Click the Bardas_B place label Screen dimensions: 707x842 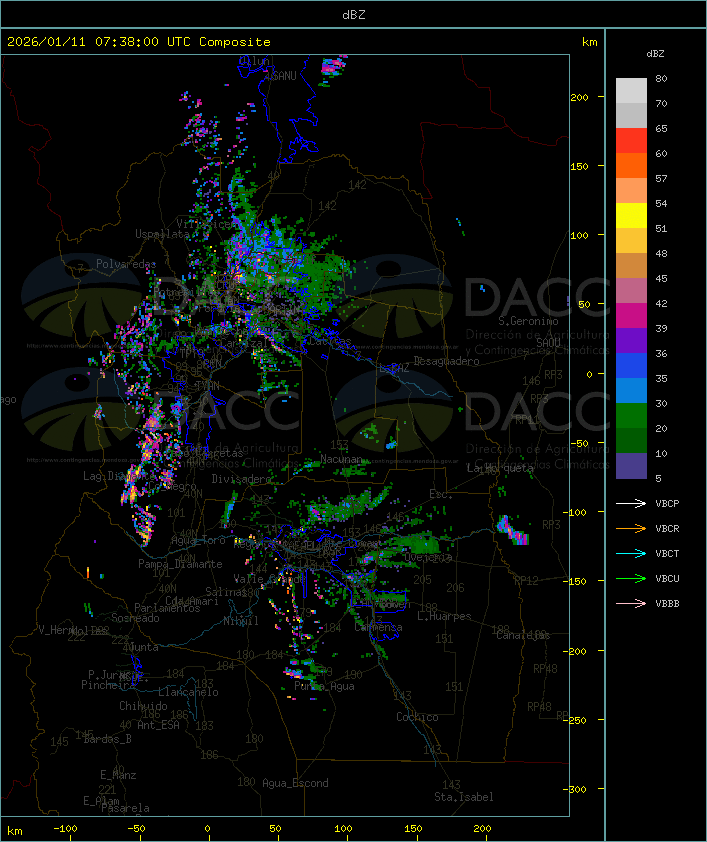107,739
